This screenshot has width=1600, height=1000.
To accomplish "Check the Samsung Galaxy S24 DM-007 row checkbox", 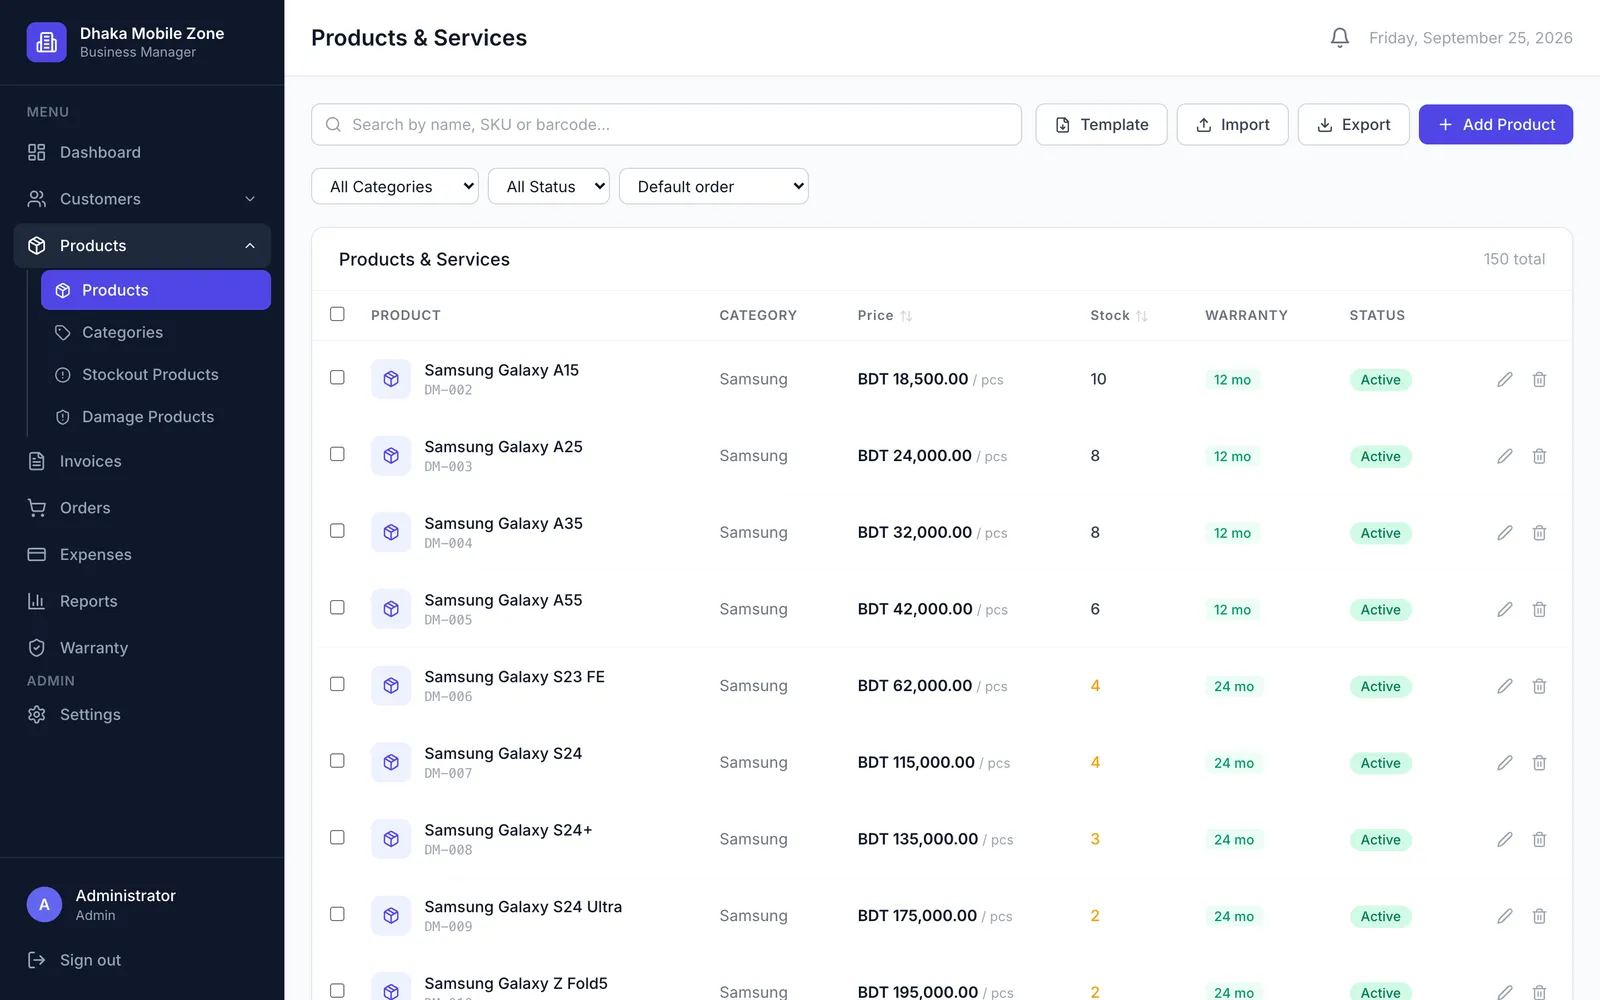I will (x=337, y=761).
